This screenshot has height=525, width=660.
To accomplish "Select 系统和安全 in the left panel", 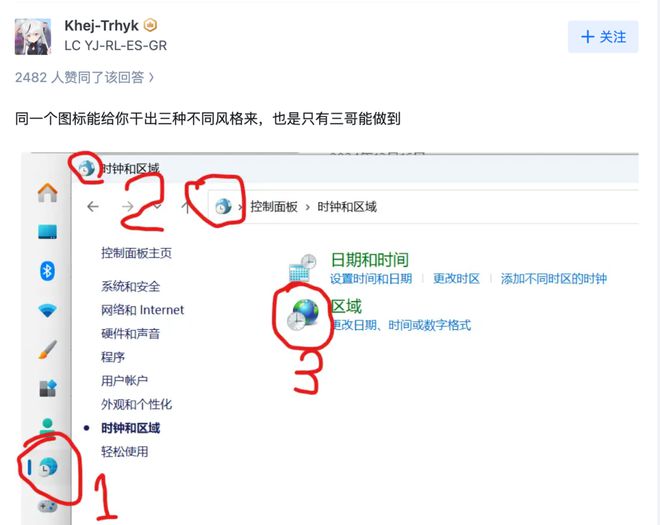I will (130, 287).
